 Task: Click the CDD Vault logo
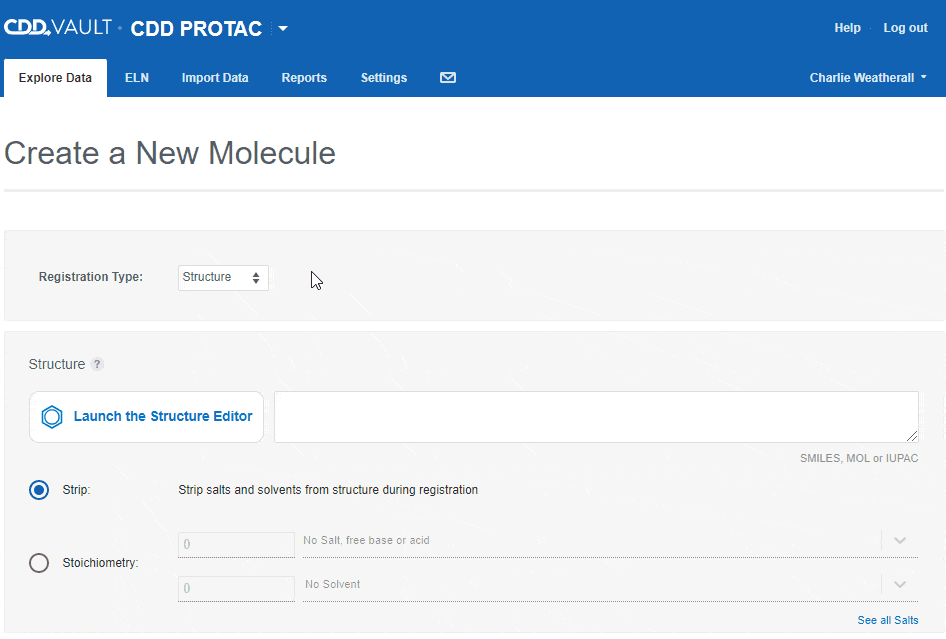58,27
